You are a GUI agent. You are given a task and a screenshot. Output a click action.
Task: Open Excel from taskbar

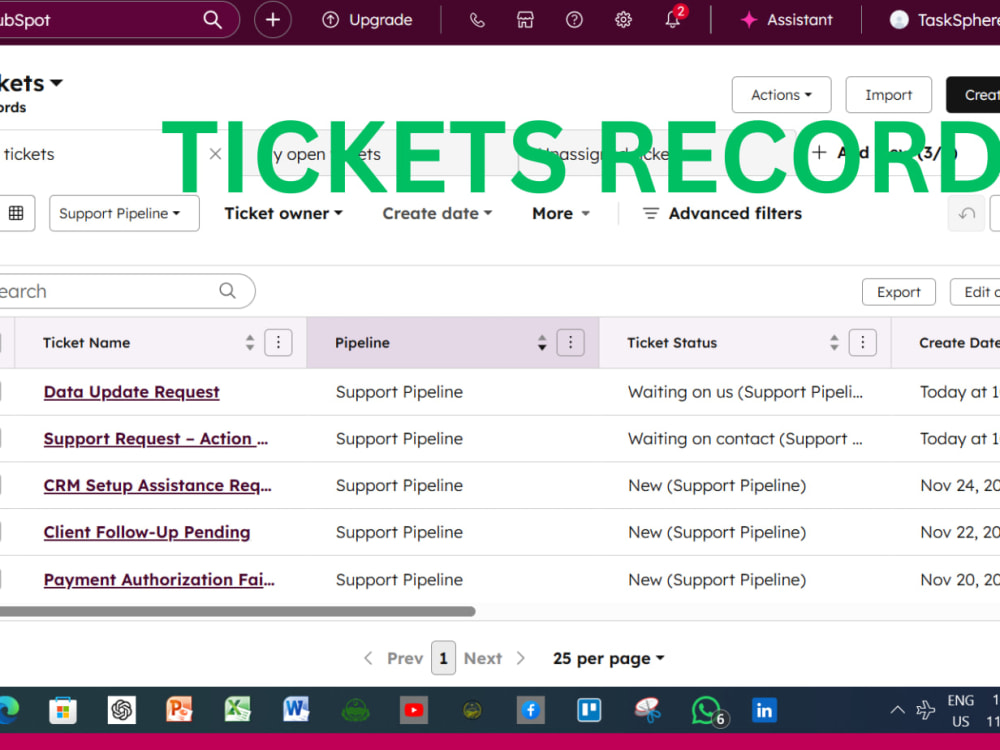[x=238, y=710]
